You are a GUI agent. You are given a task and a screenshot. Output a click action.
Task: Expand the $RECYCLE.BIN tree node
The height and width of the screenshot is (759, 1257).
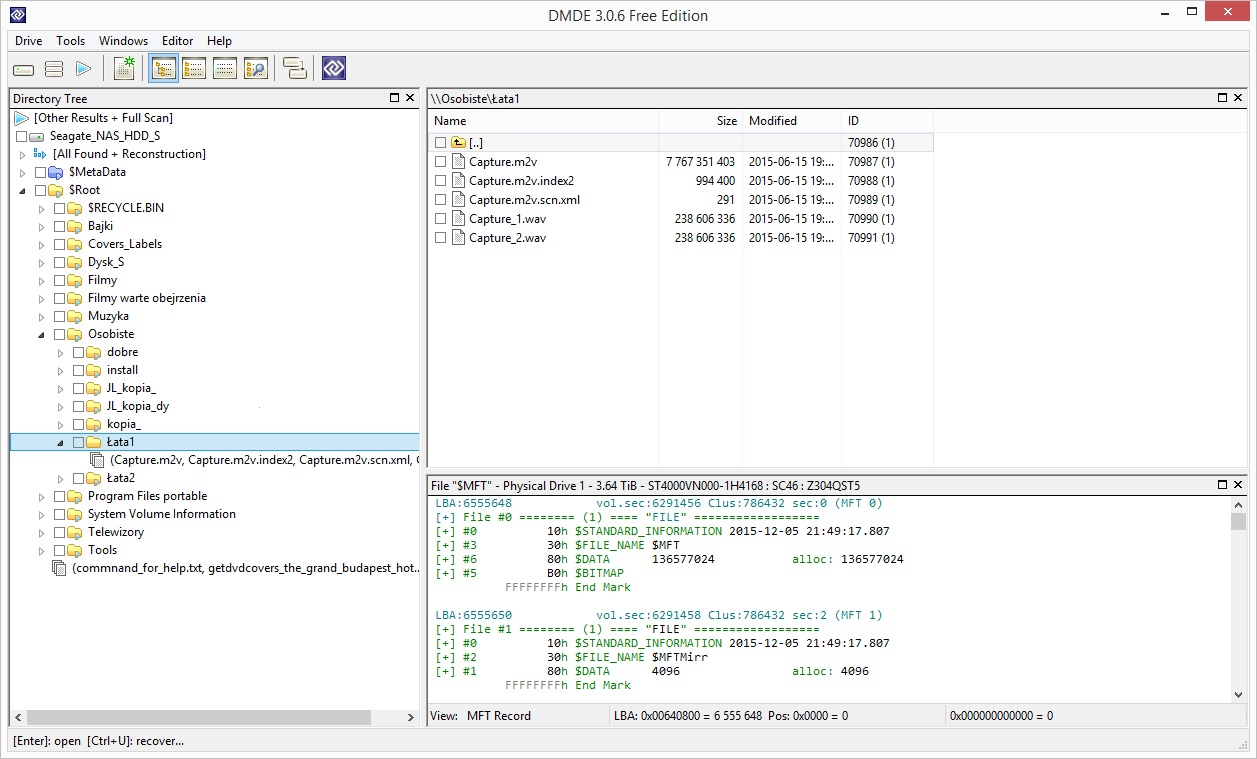[x=42, y=208]
